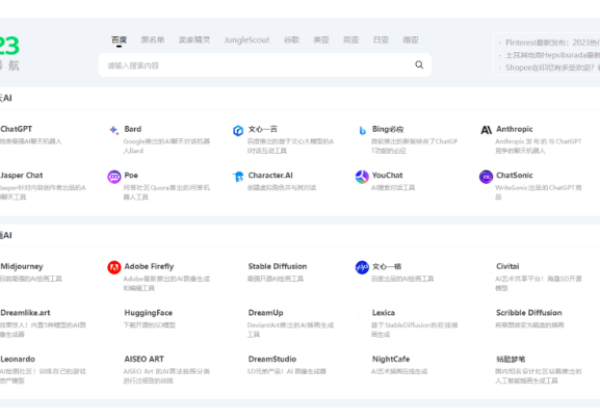Switch to the JungleScout tab
Screen dimensions: 600x420
pos(247,40)
